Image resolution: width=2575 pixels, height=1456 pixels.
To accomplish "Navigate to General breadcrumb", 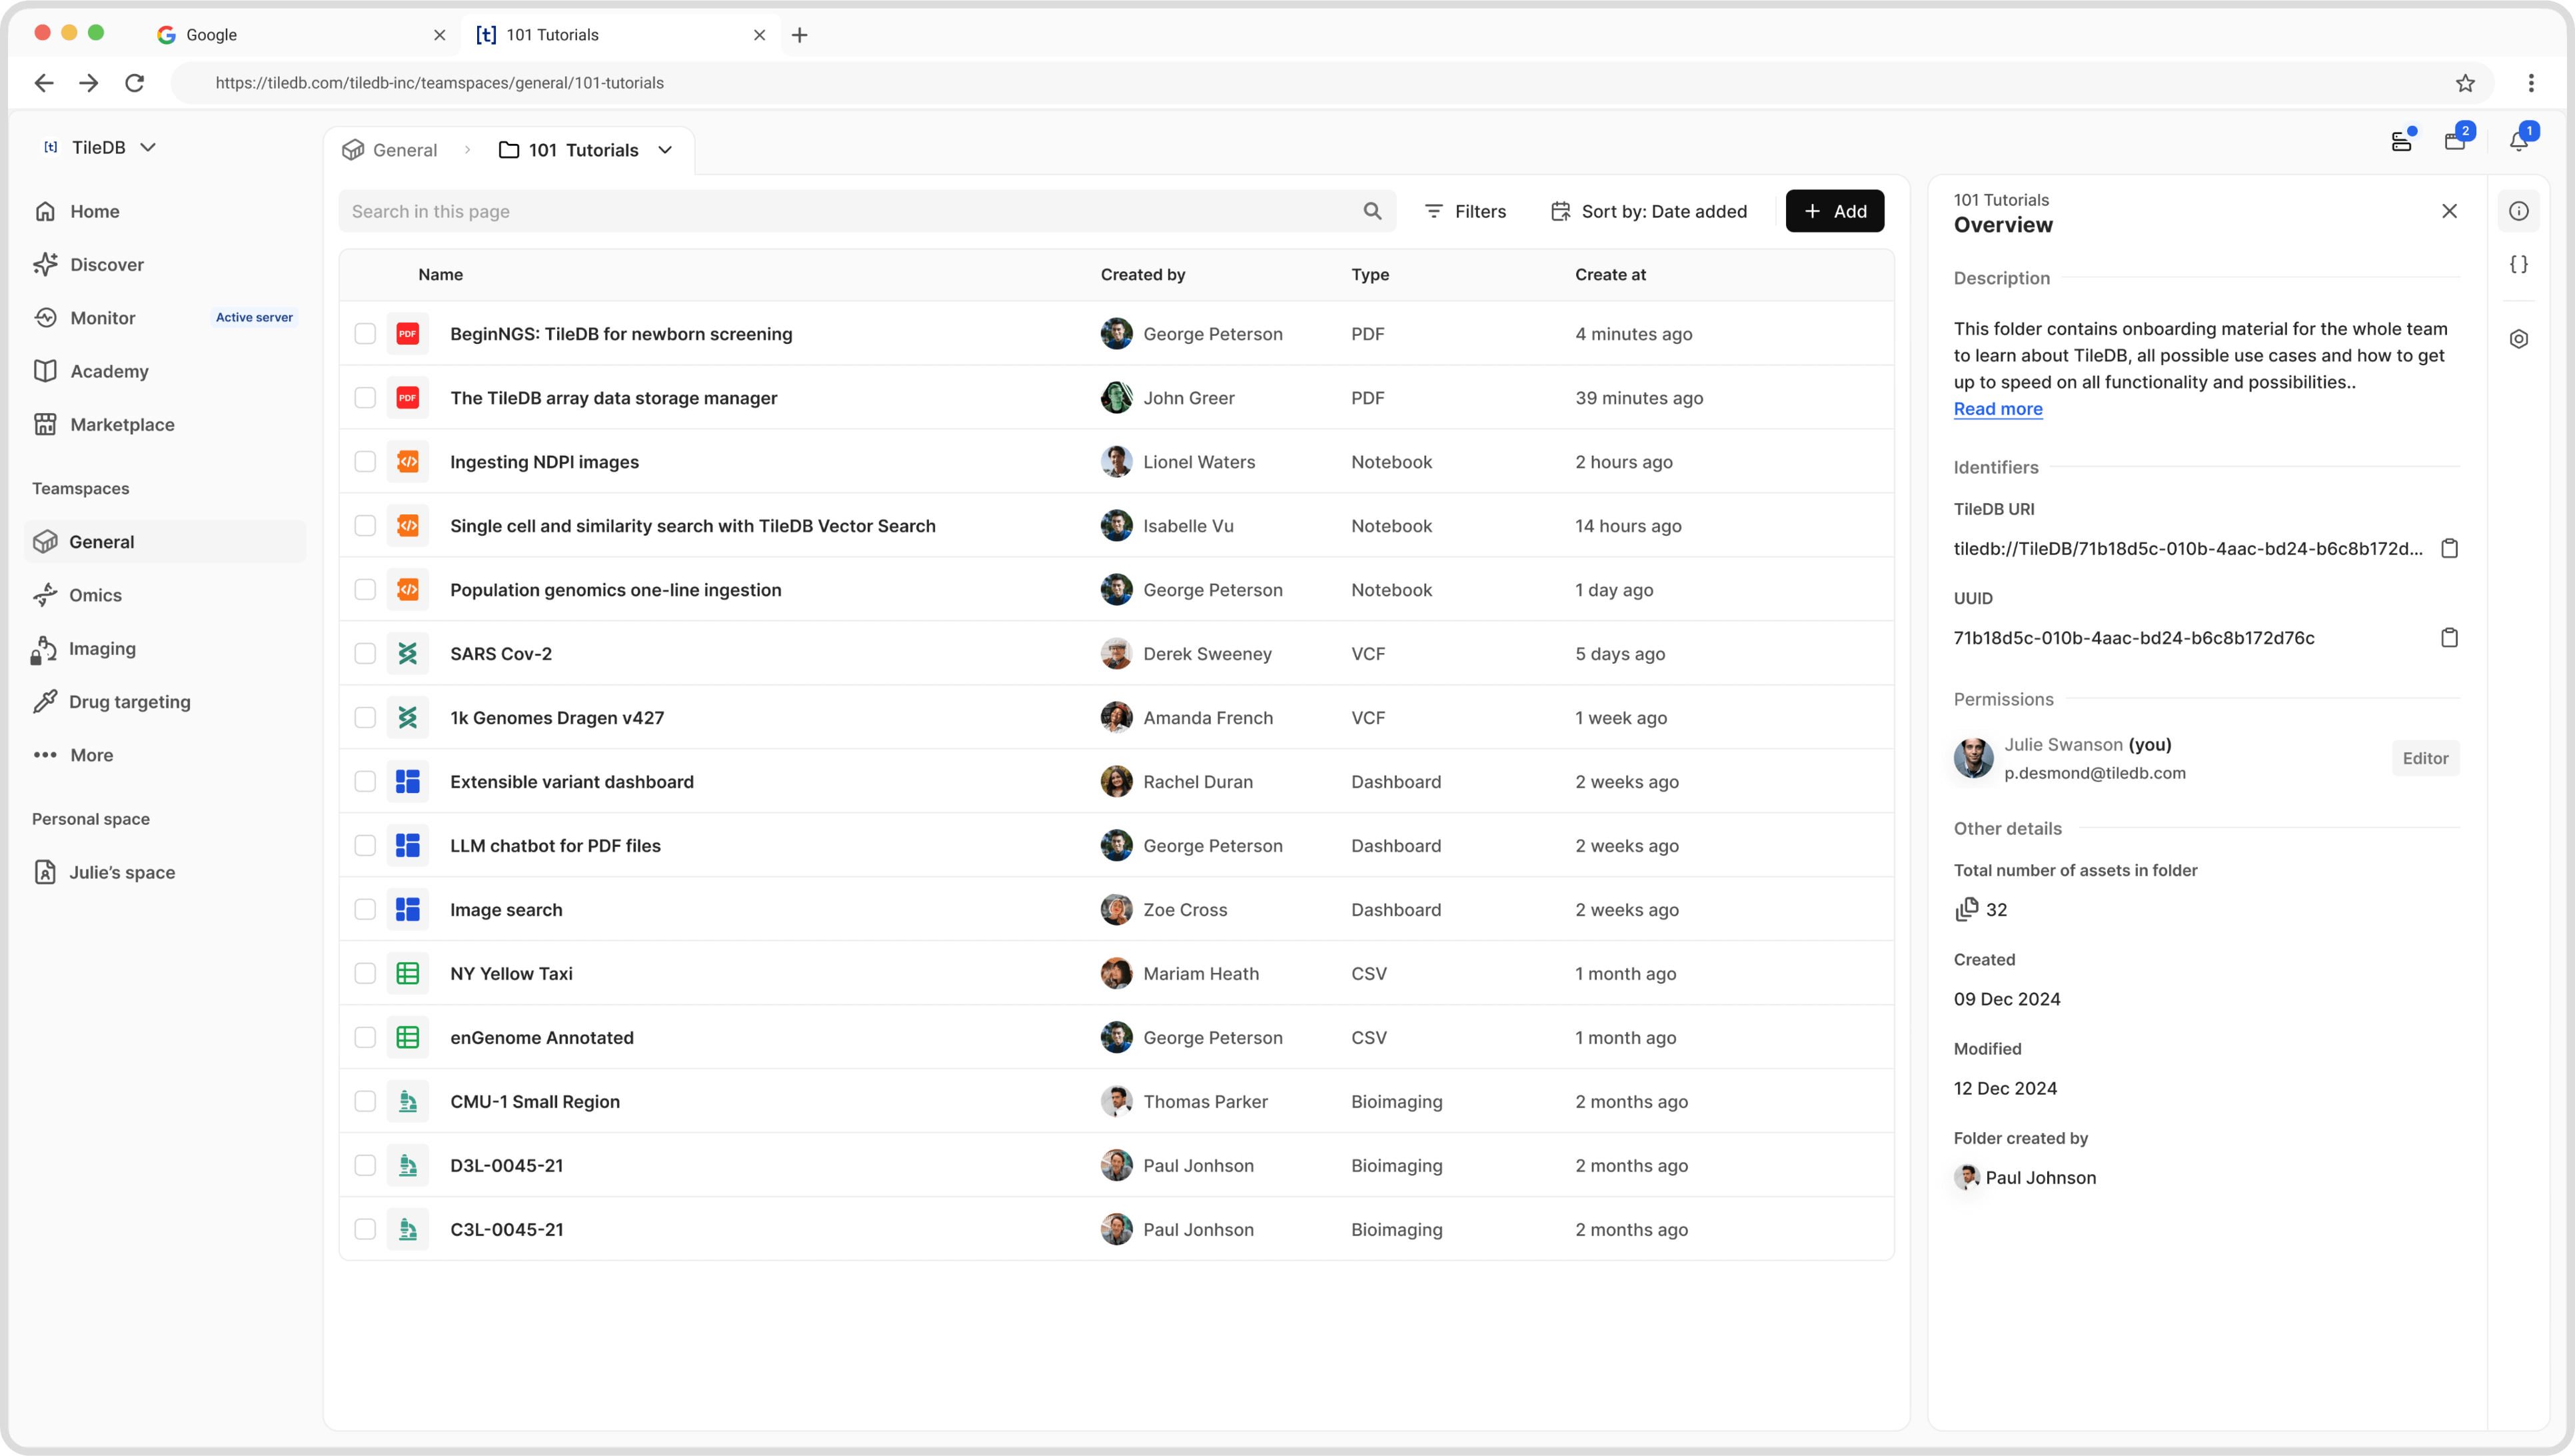I will [x=390, y=150].
